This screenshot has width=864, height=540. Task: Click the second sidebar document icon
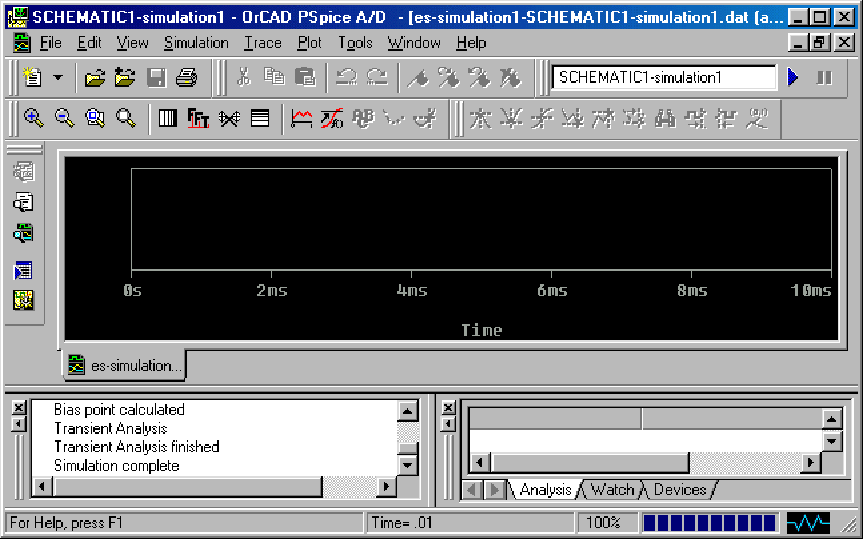(23, 202)
